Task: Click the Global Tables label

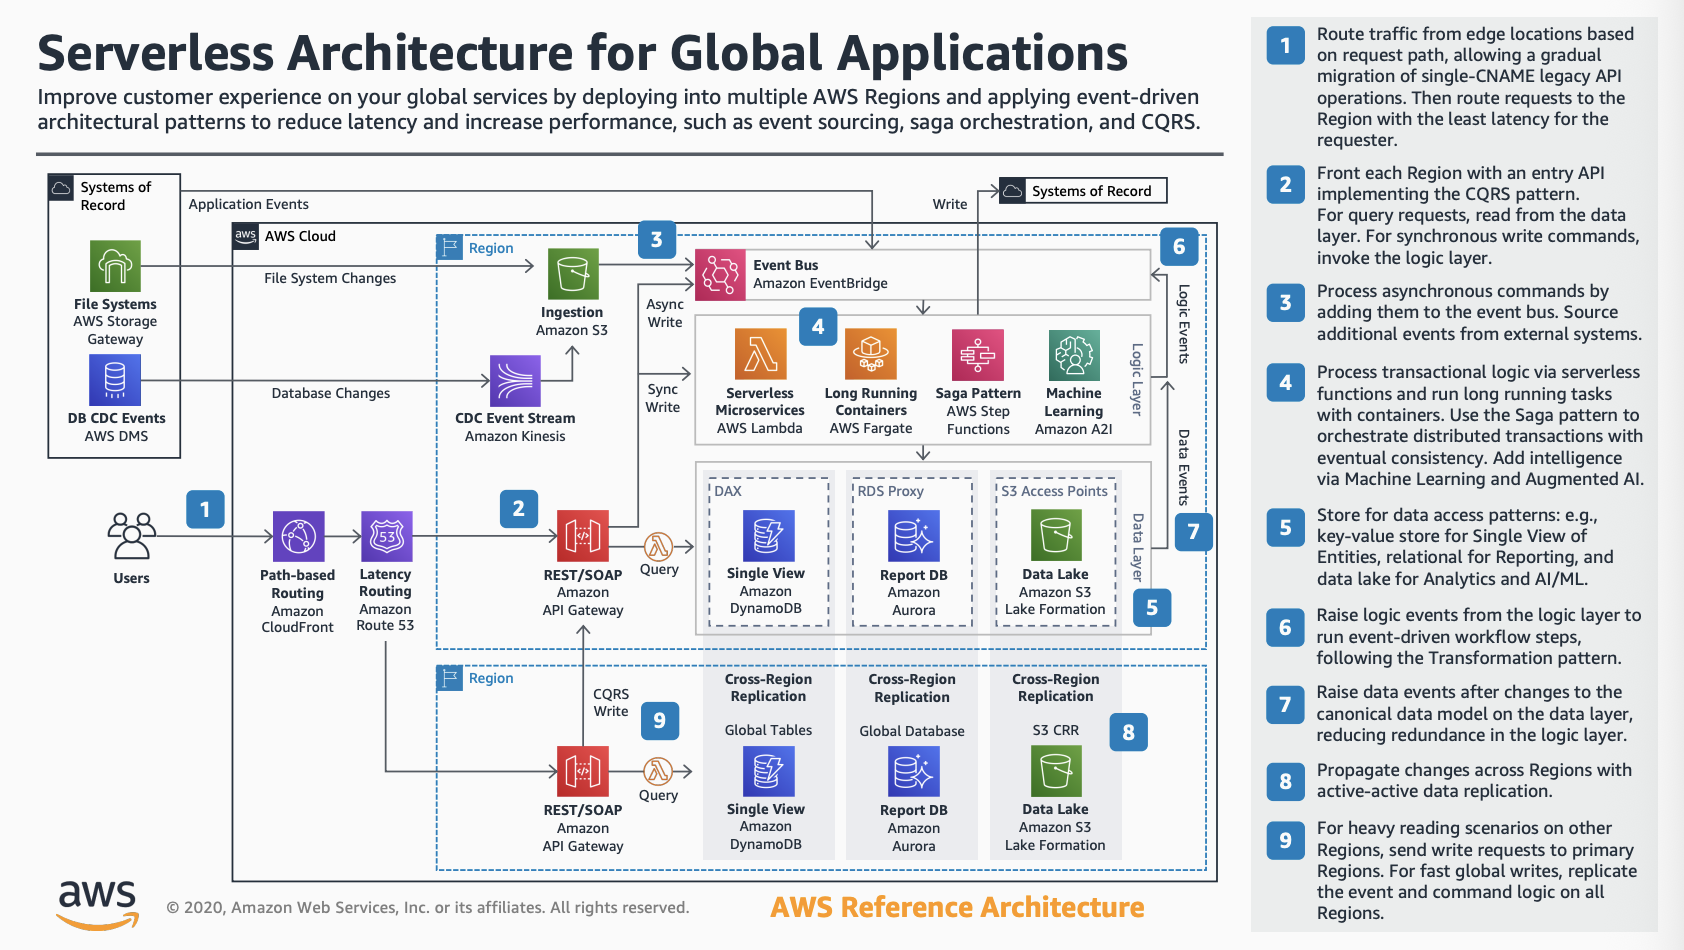Action: click(x=768, y=730)
